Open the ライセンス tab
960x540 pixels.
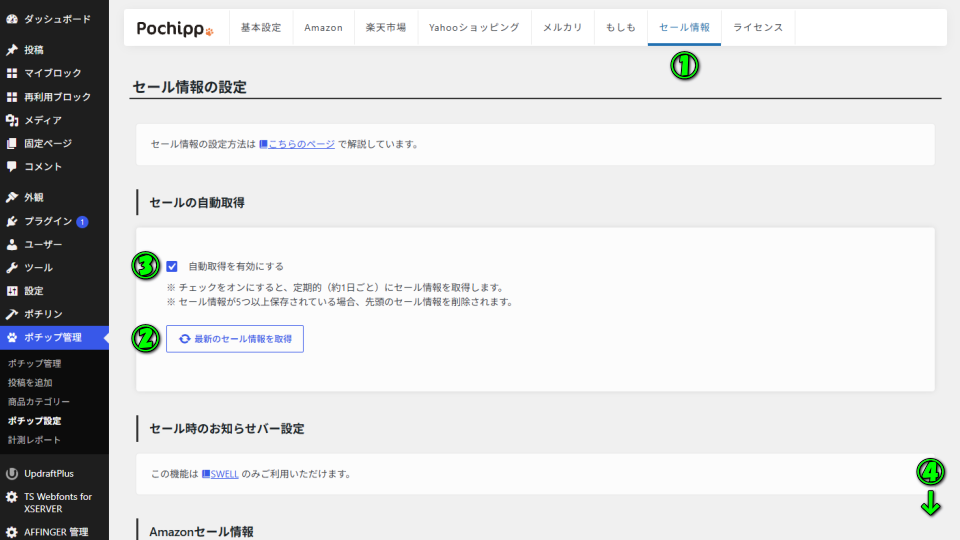[x=758, y=28]
